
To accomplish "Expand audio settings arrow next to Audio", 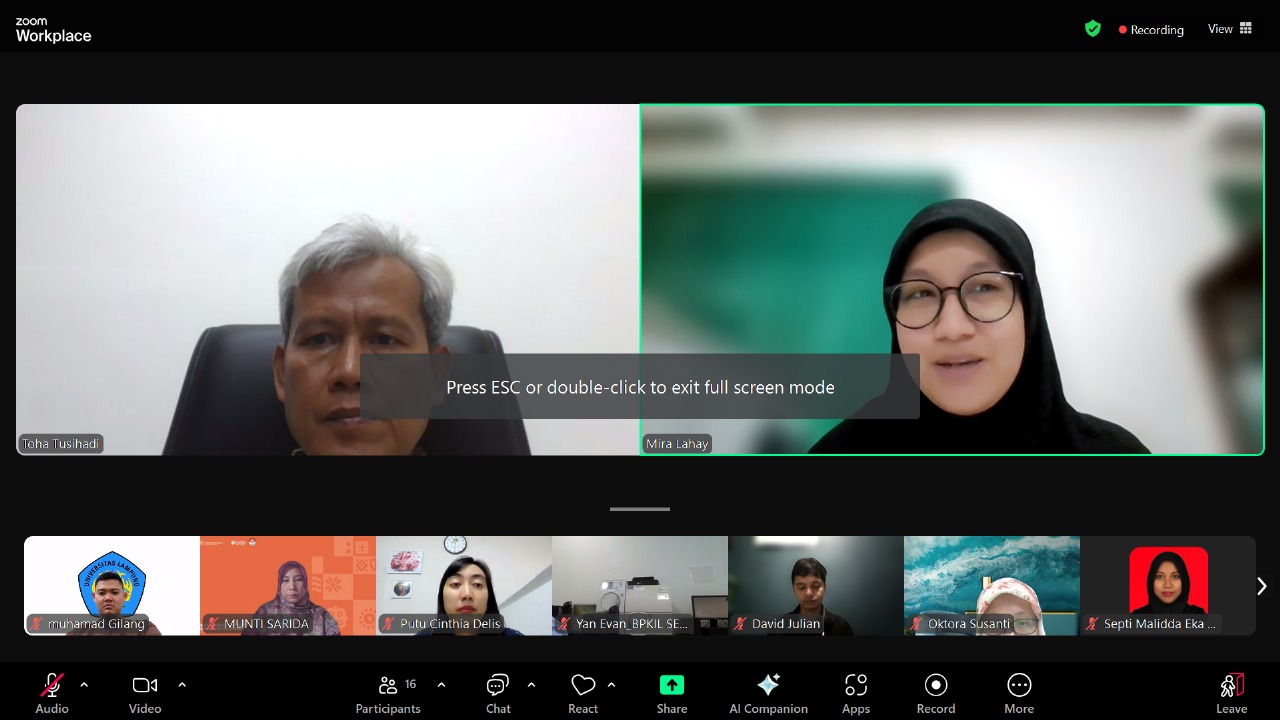I will 84,685.
